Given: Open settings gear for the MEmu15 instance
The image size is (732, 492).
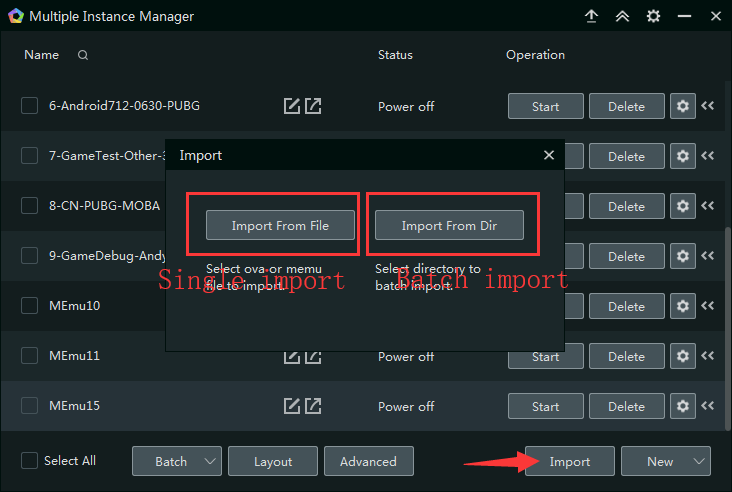Looking at the screenshot, I should pos(683,406).
